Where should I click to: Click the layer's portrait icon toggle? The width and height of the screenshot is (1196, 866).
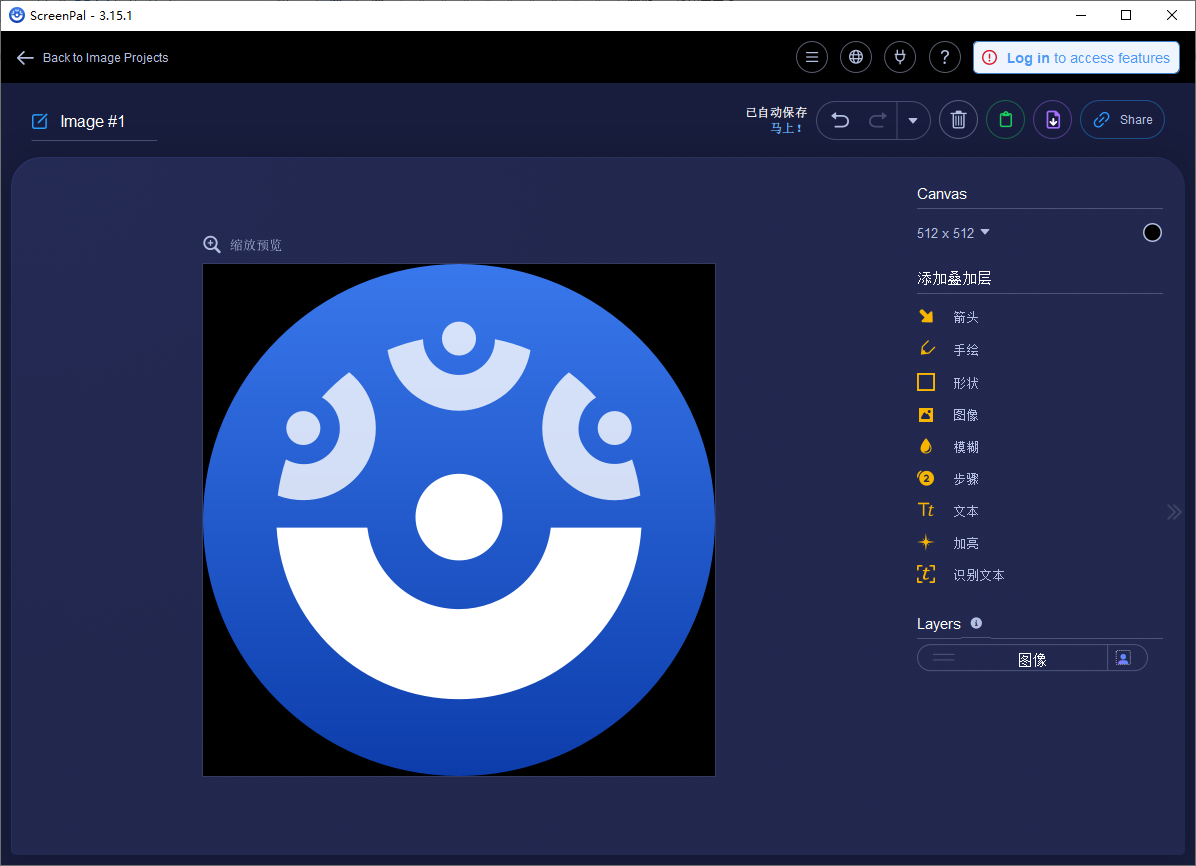coord(1124,658)
